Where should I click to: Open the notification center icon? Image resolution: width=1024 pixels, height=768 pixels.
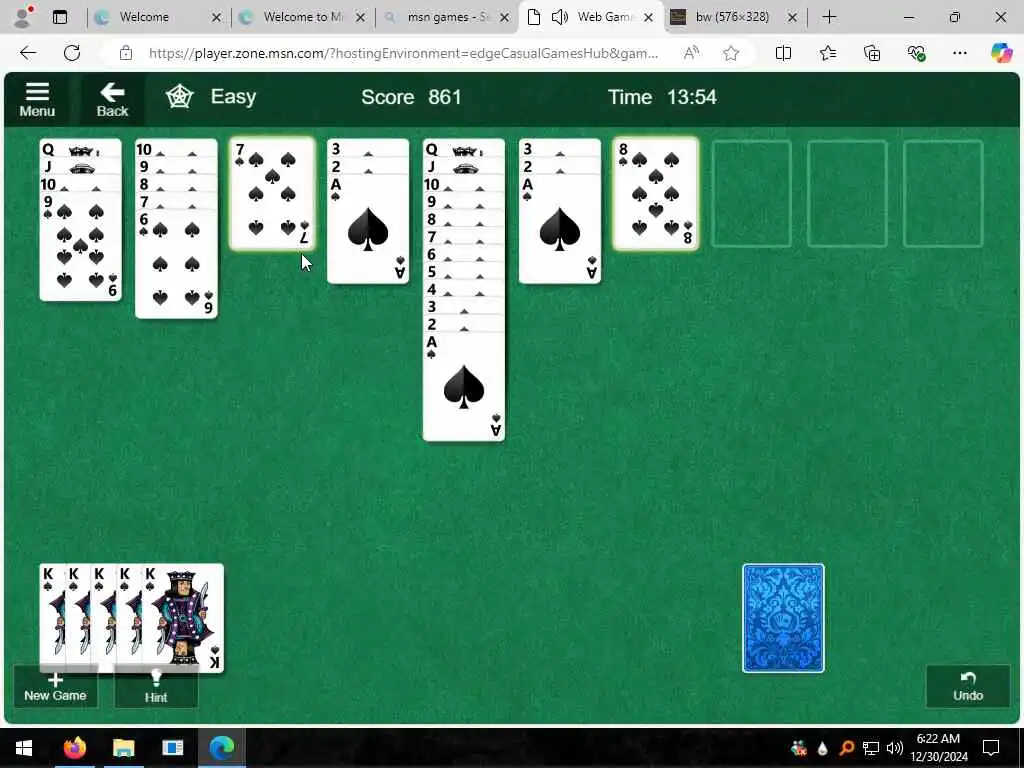(991, 748)
